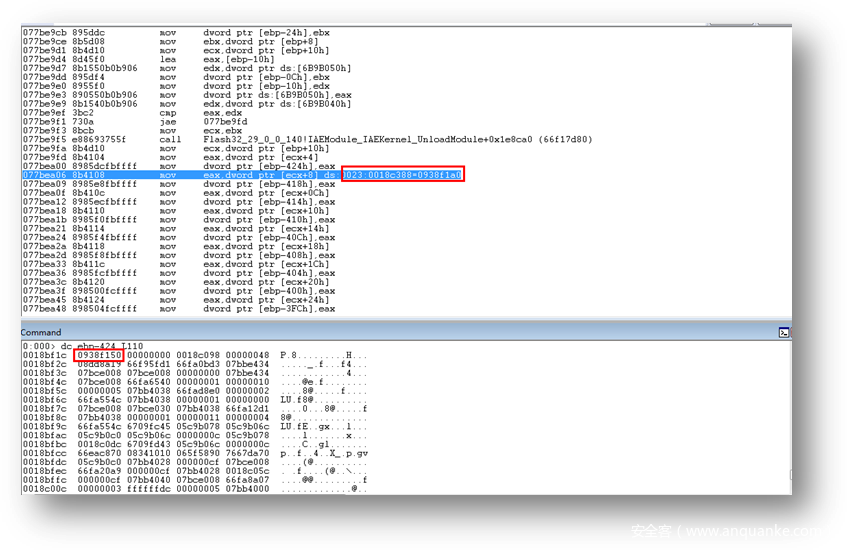Select the call IAEModule_IAEKernel_UnloadModule instruction line

tap(300, 139)
